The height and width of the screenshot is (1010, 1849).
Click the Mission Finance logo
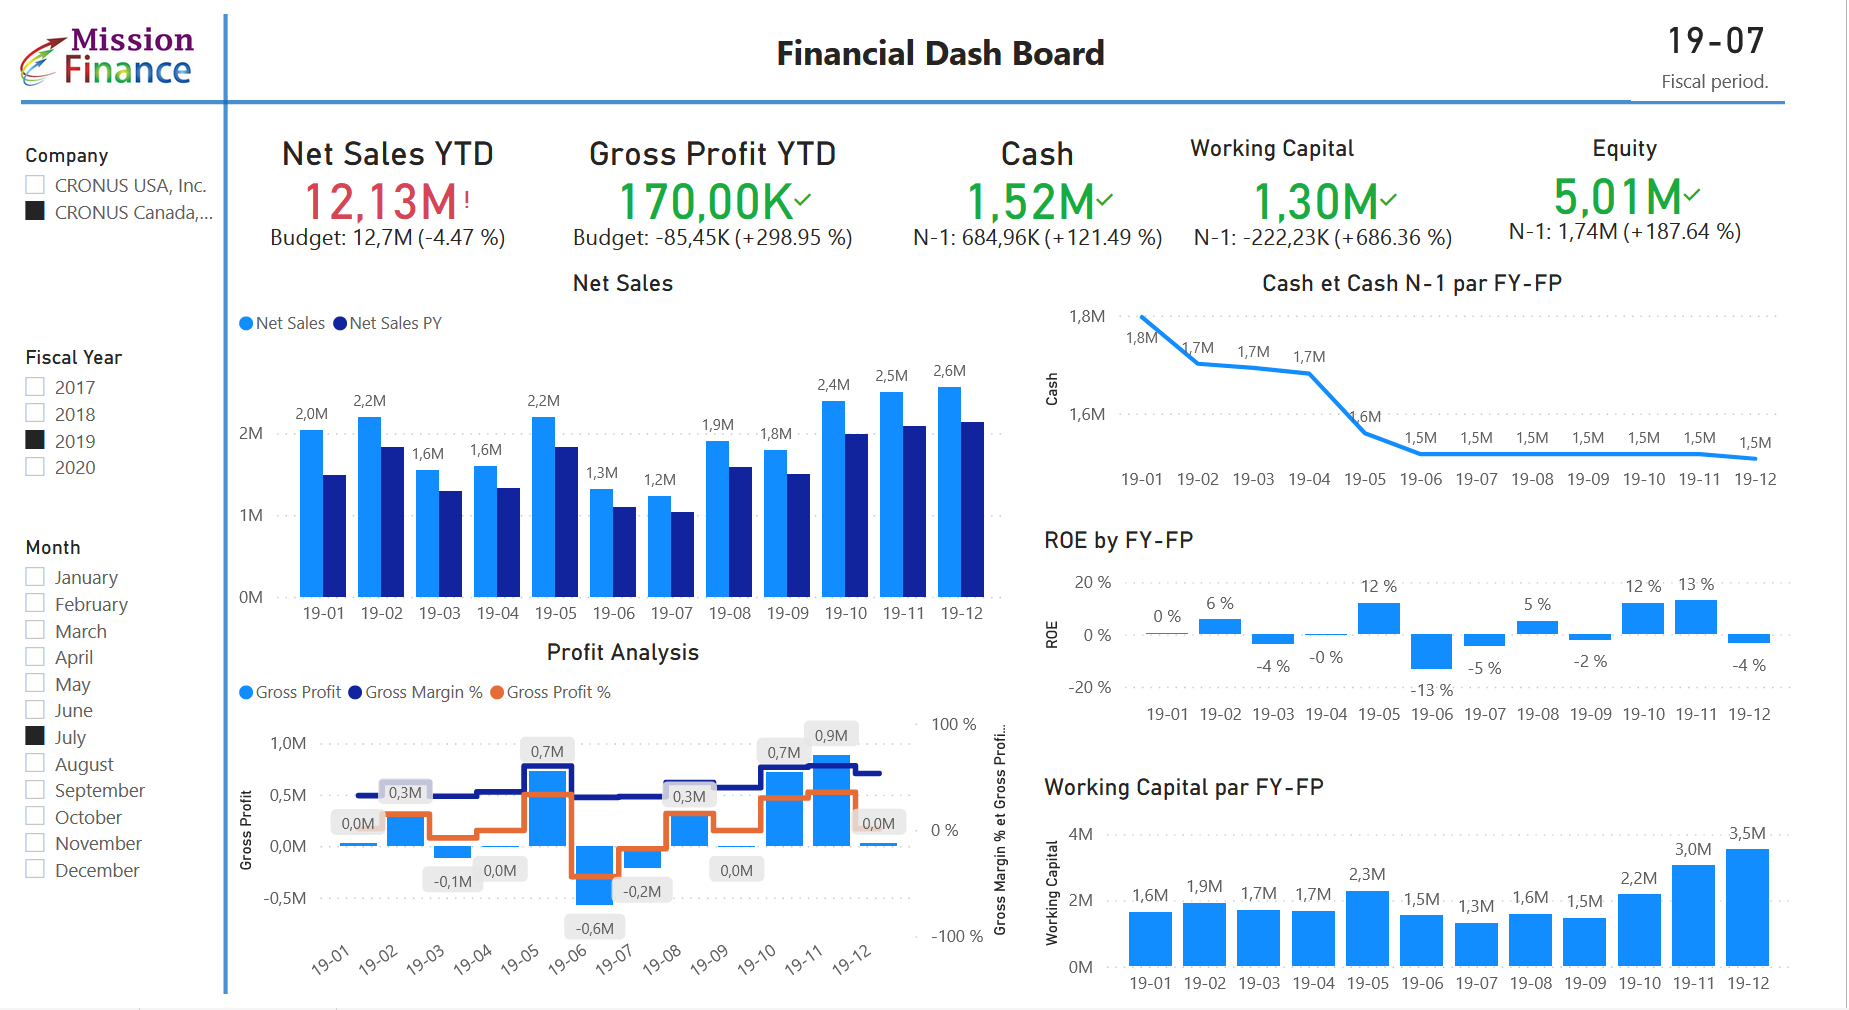pos(107,56)
